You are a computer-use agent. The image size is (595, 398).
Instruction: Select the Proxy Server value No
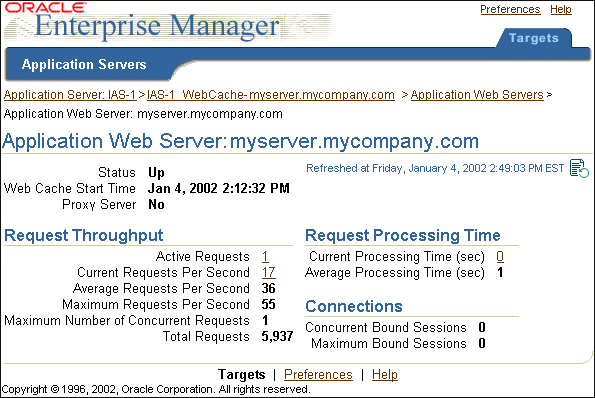(x=156, y=205)
